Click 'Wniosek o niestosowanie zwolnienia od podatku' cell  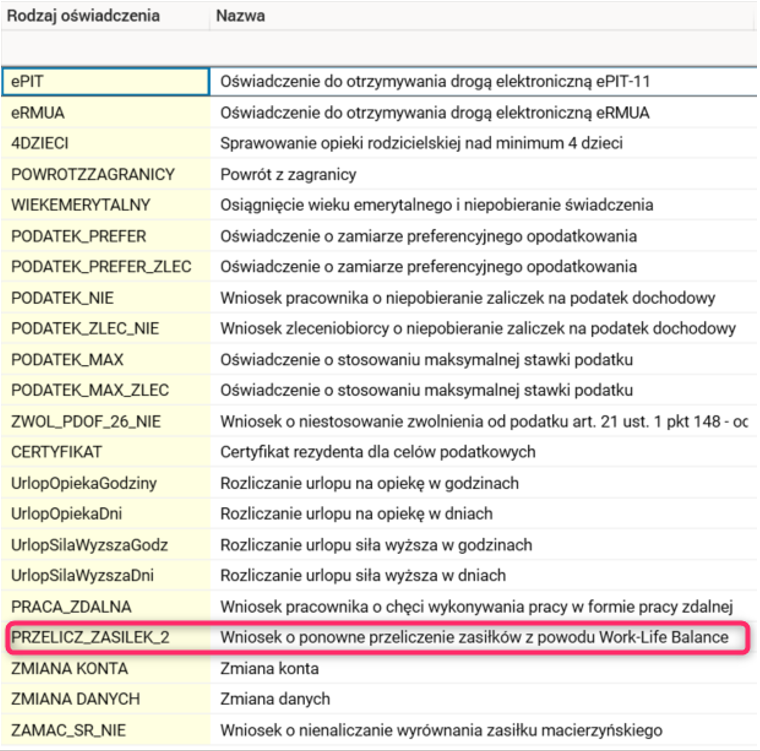point(484,421)
